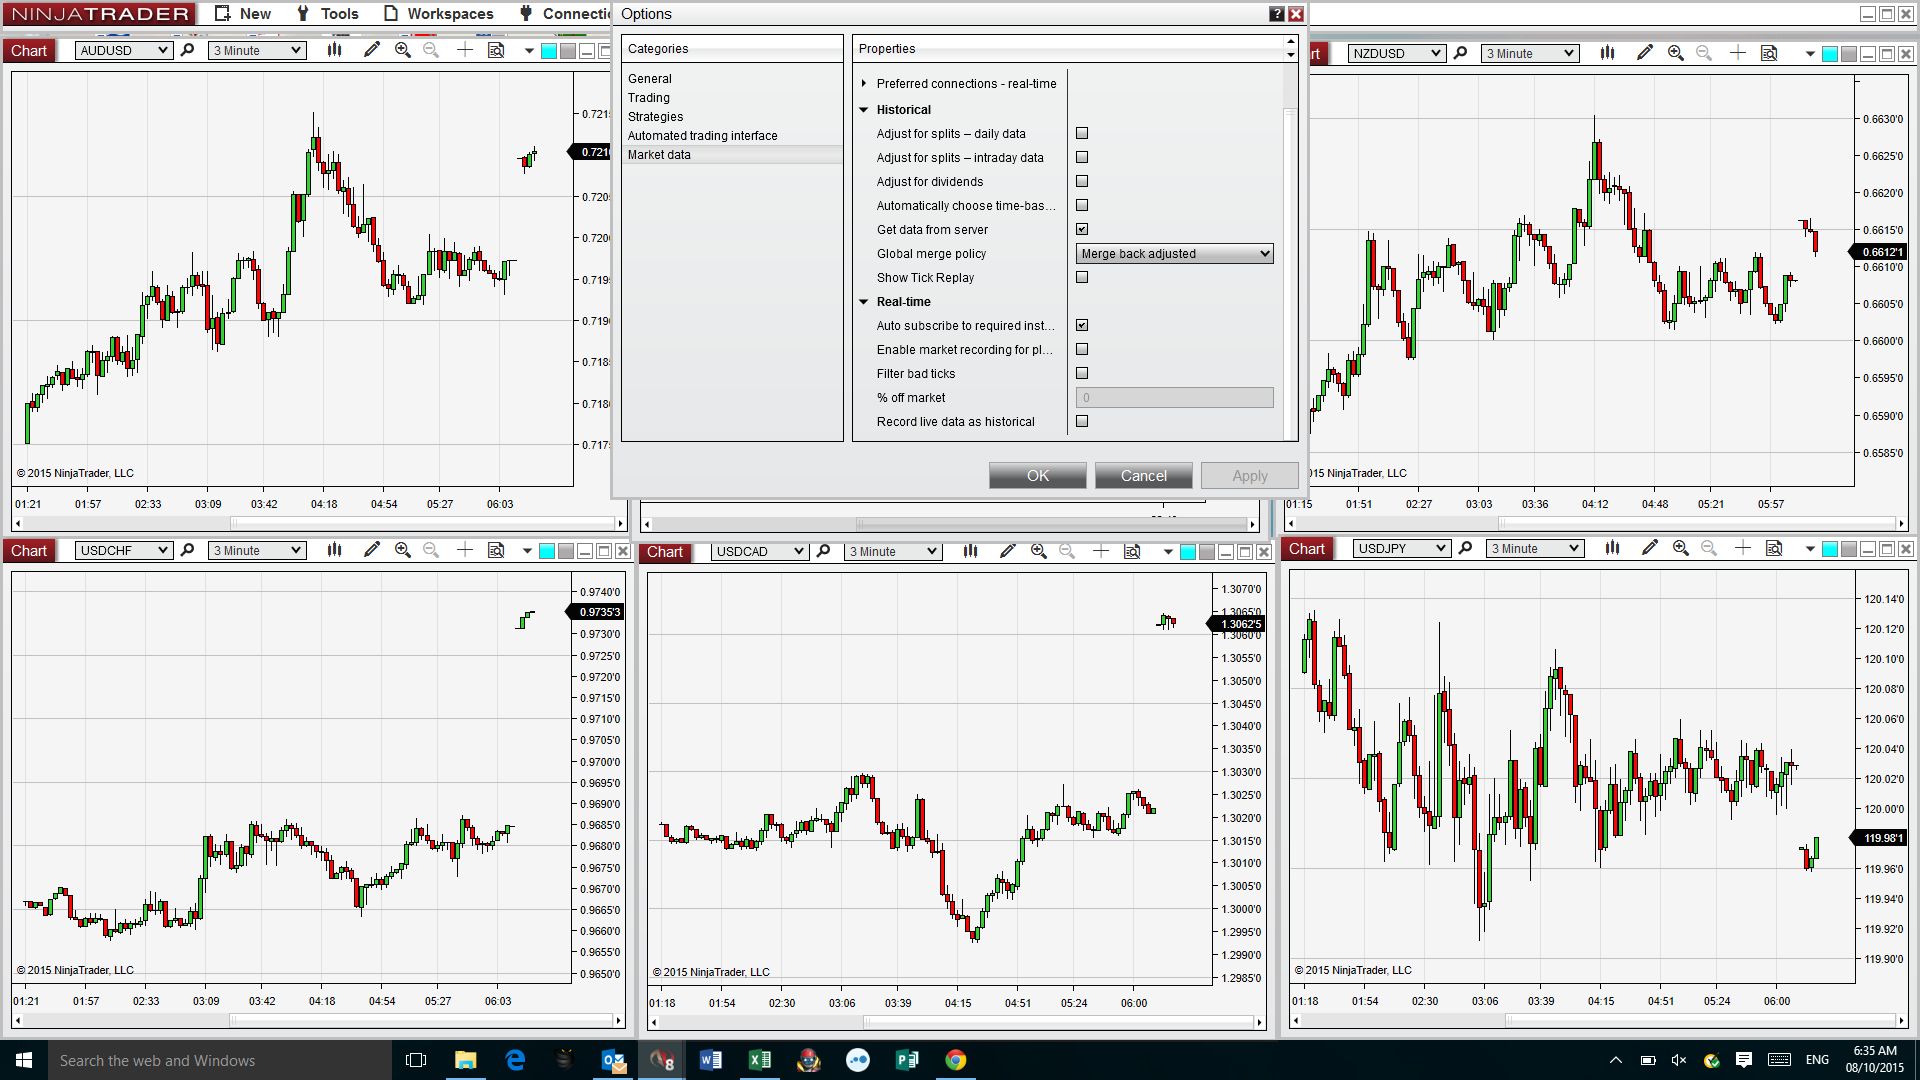Open Global merge policy dropdown

pos(1173,253)
